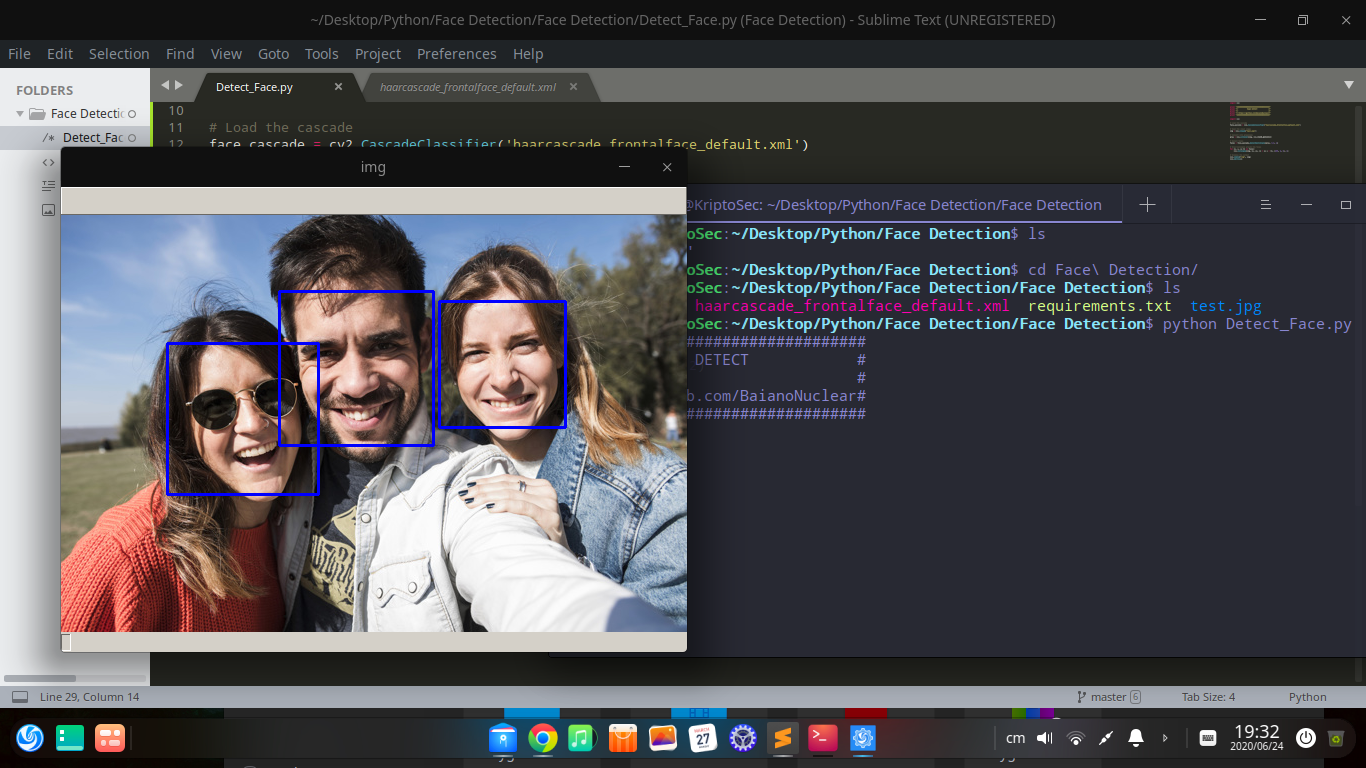1366x768 pixels.
Task: Click the img window title bar
Action: tap(373, 167)
